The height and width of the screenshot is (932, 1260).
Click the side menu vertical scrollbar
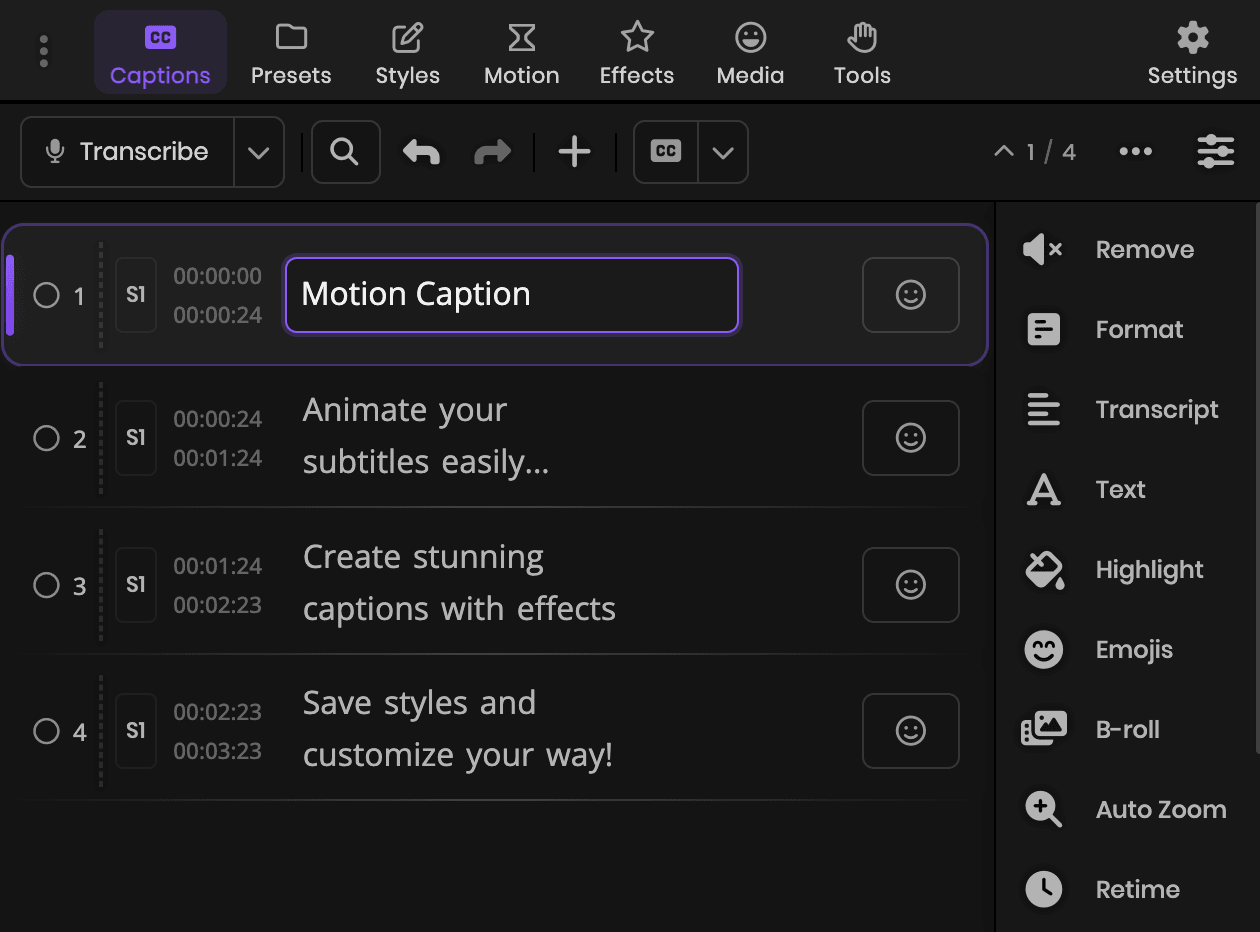pos(1257,478)
